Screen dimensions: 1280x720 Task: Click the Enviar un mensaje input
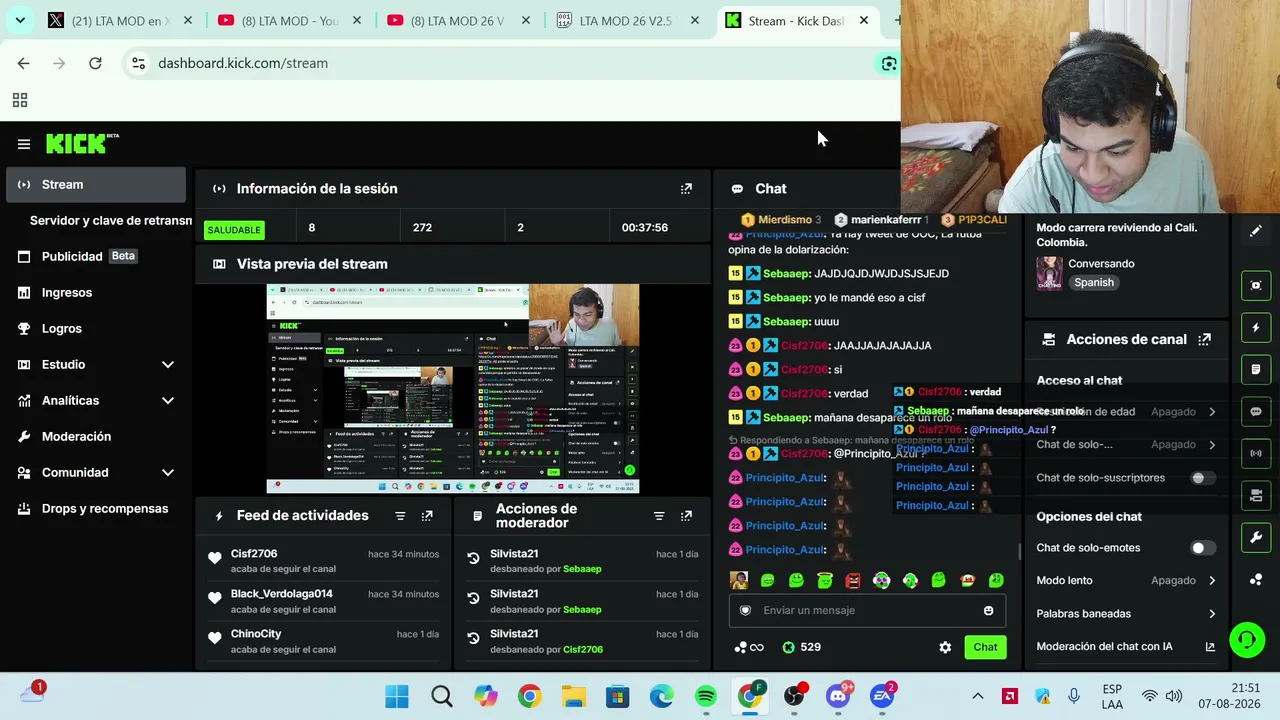[868, 610]
